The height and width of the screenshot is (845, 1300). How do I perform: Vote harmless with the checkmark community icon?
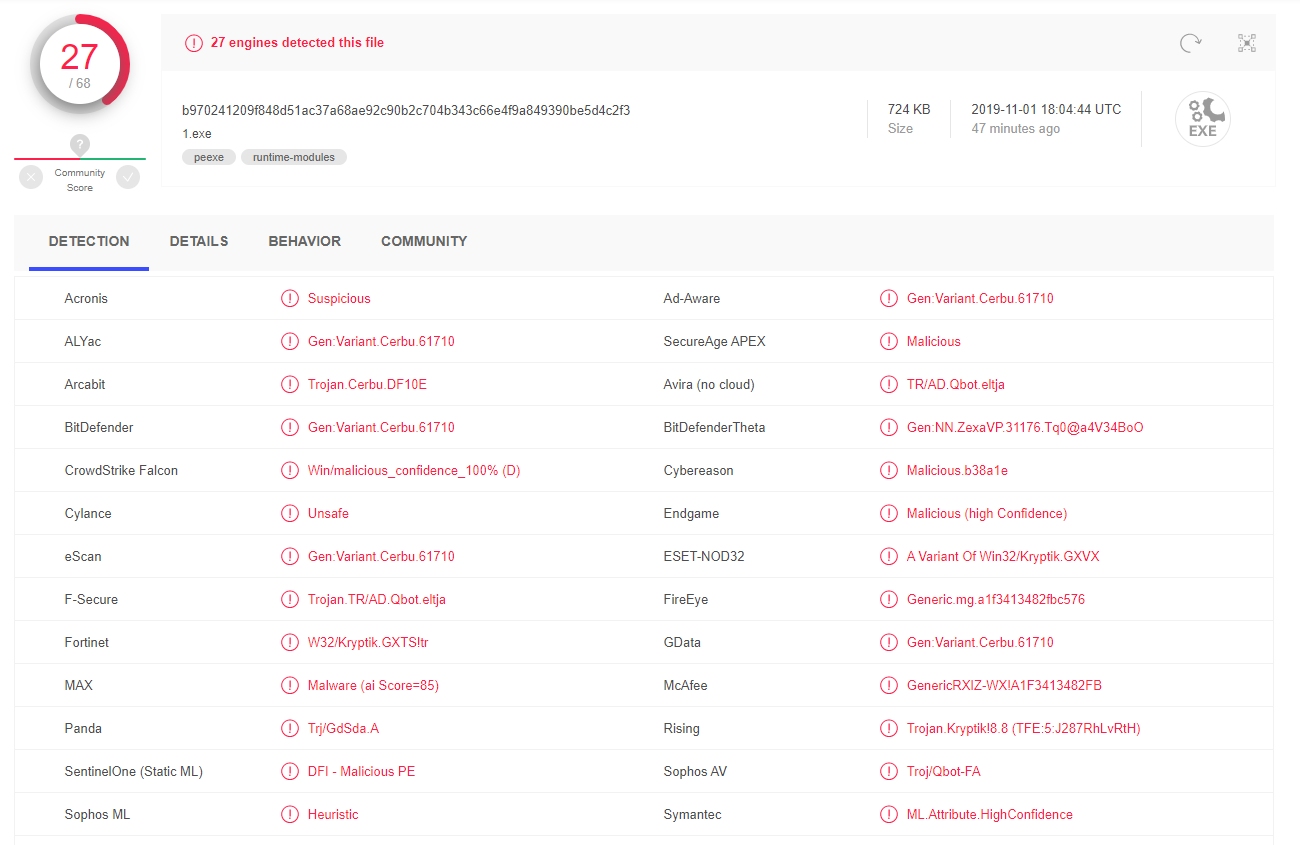(x=128, y=177)
